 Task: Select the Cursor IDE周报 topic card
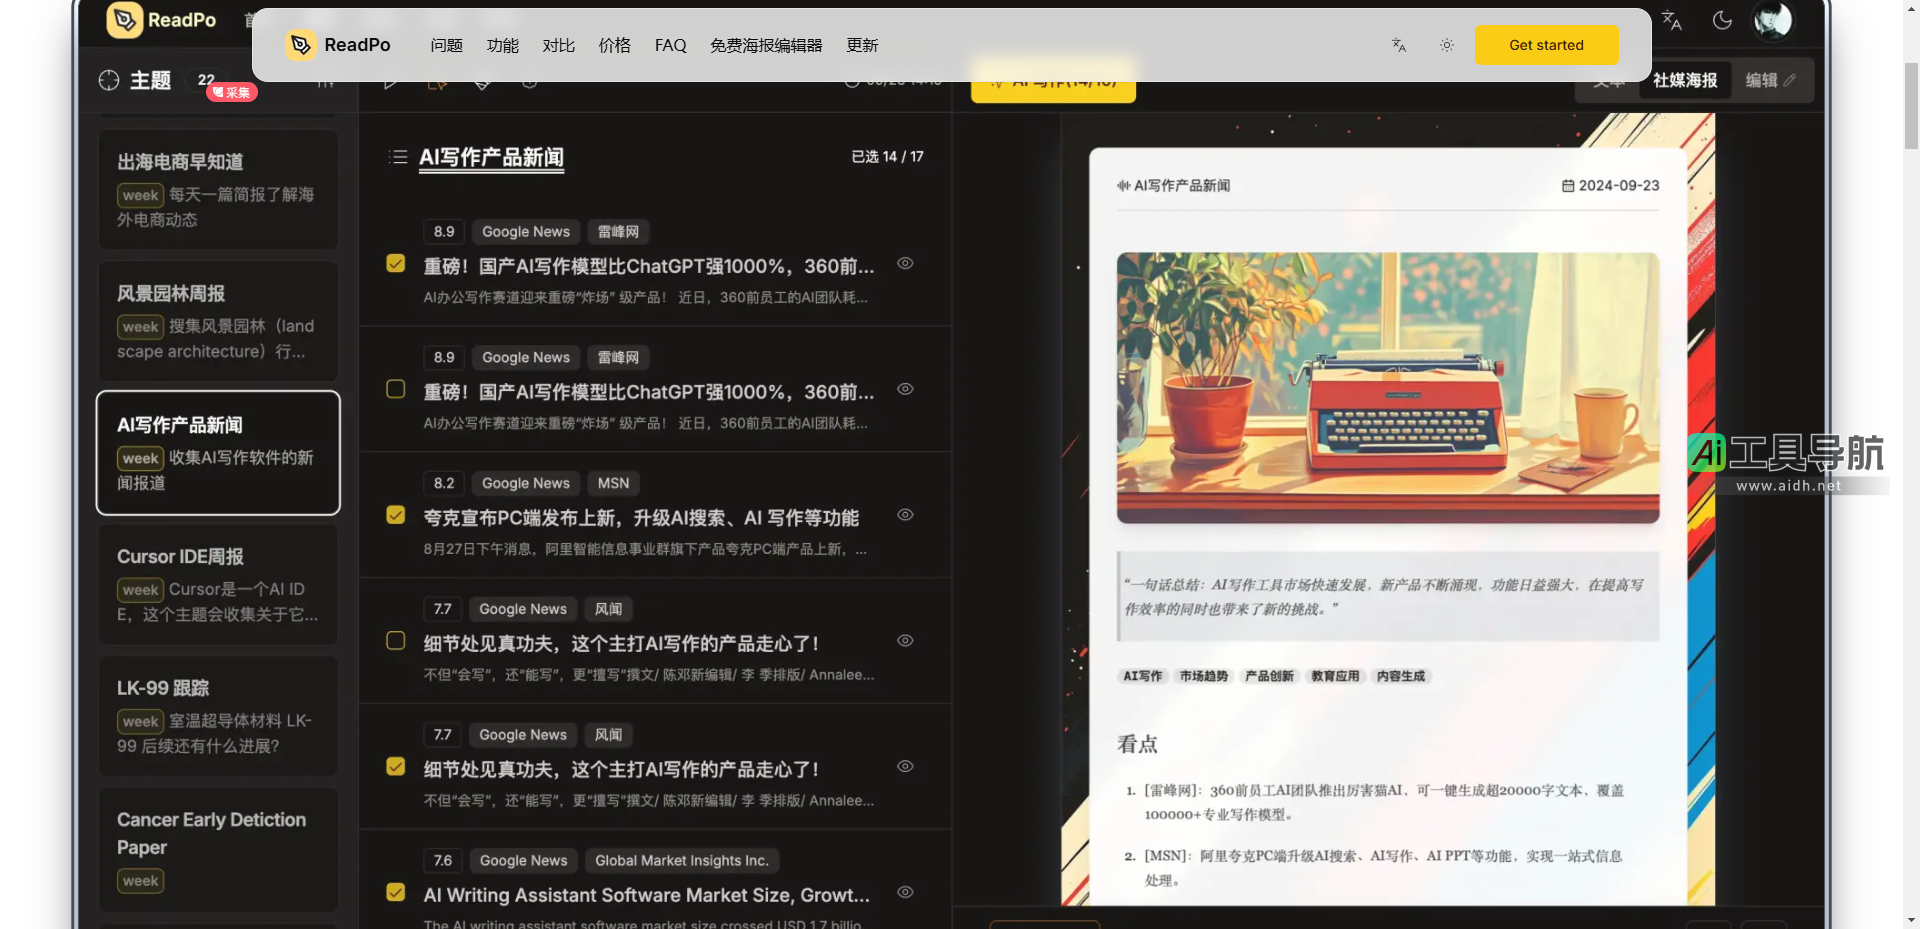pos(218,585)
